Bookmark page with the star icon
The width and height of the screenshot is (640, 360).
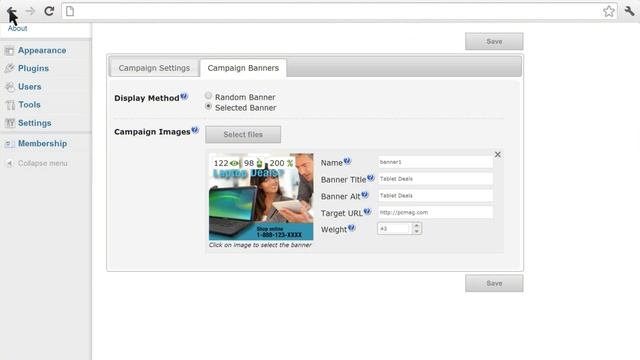[609, 11]
